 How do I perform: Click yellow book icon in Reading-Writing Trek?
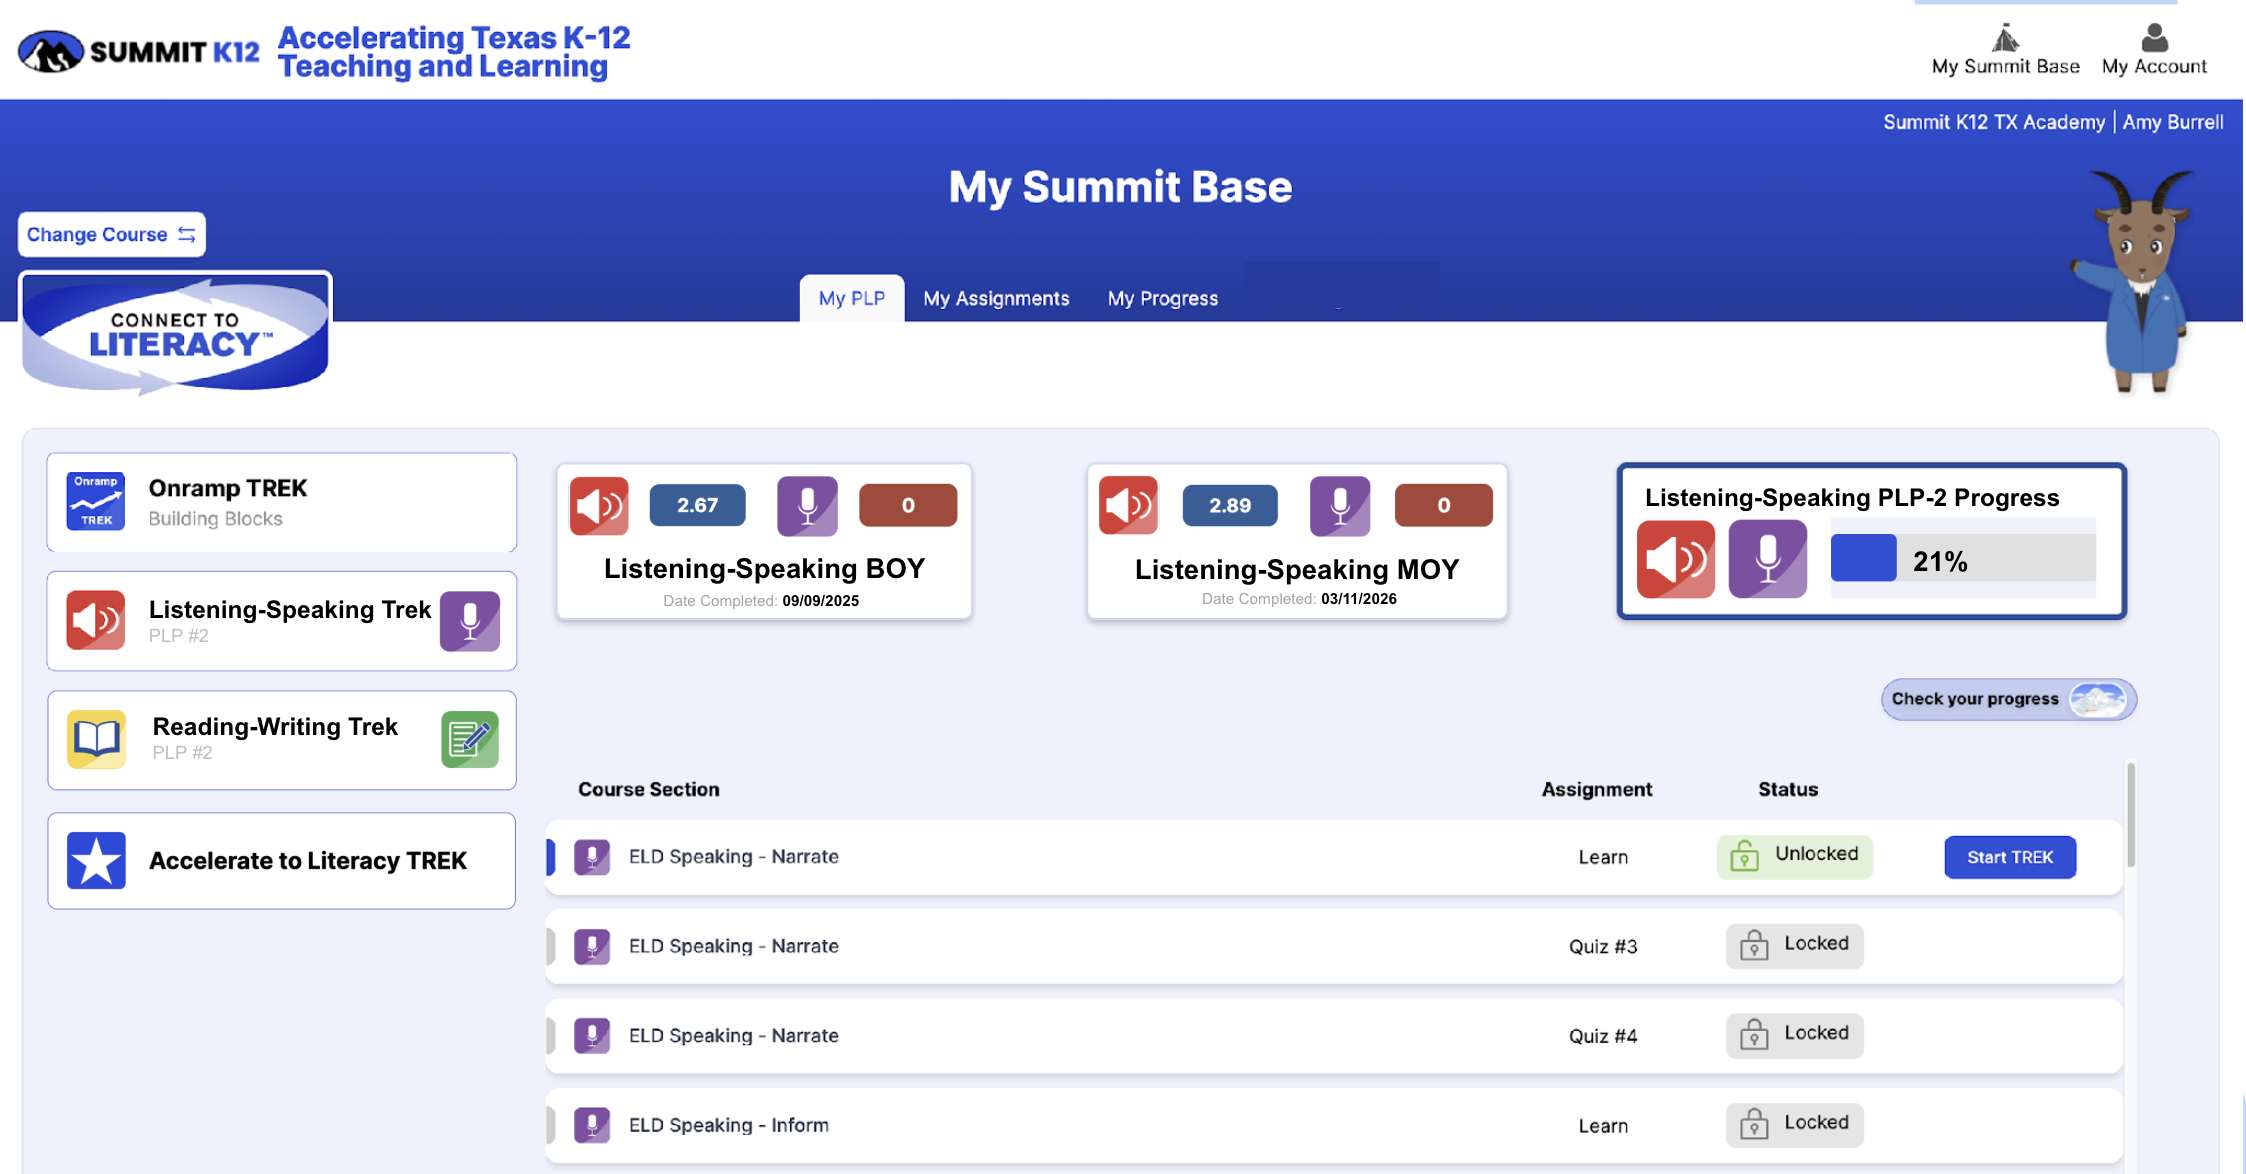tap(96, 739)
